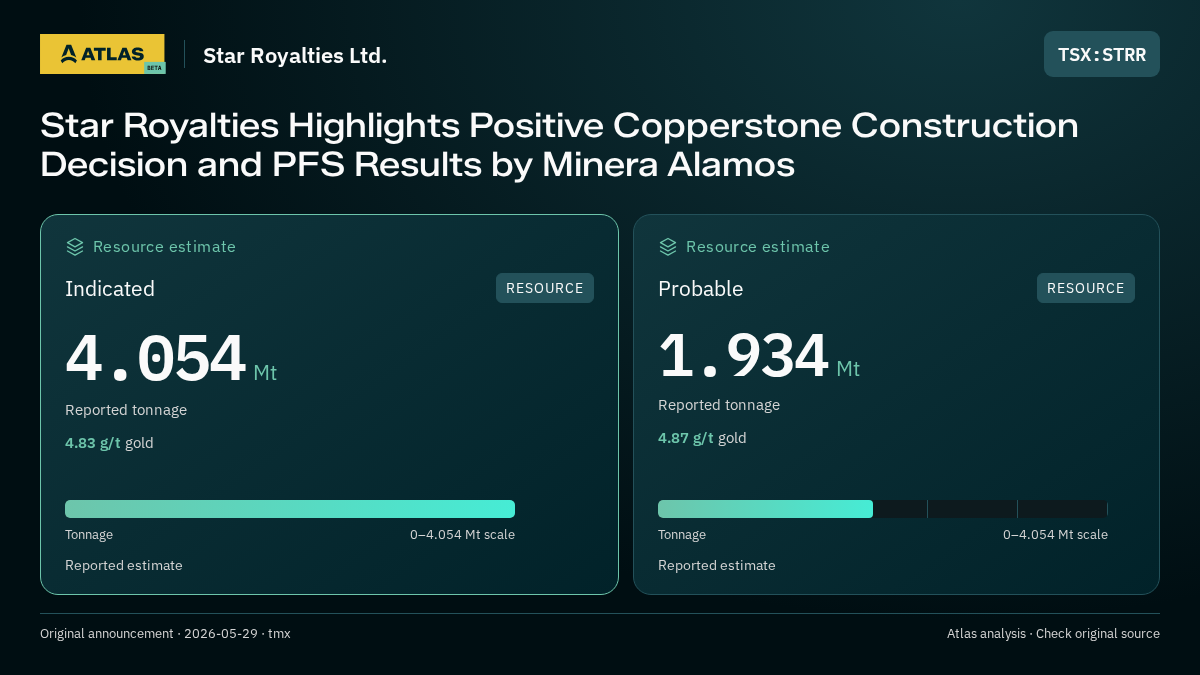
Task: Click the Probable tonnage progress bar
Action: coord(883,509)
